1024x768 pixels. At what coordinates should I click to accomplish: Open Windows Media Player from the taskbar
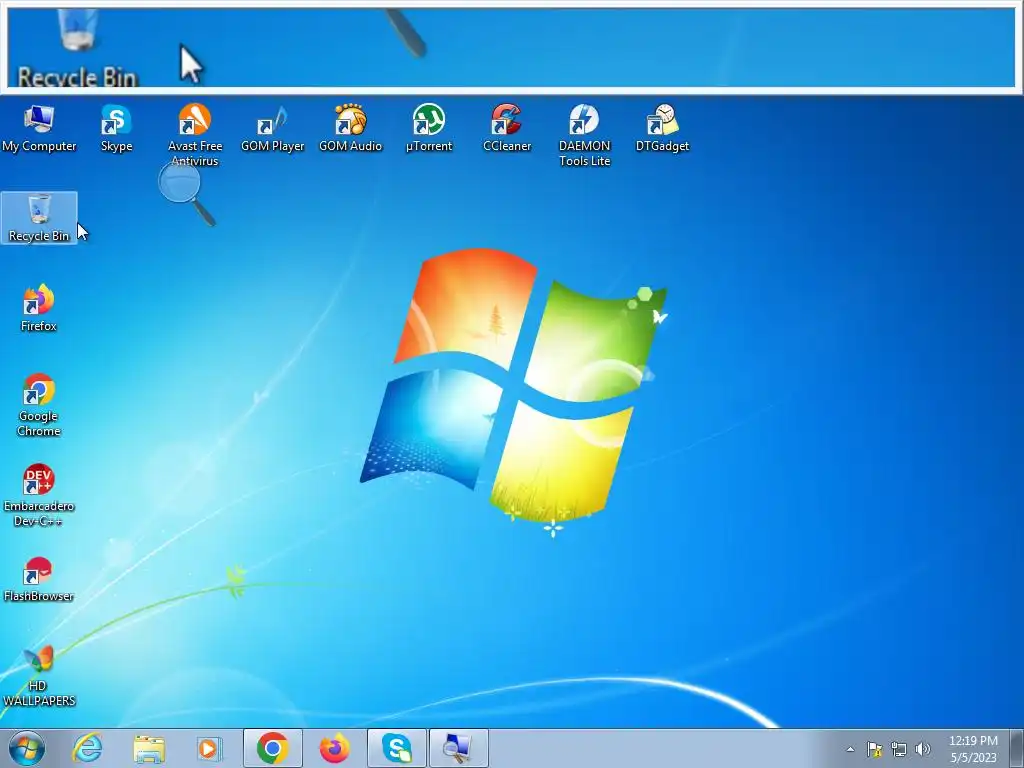[x=210, y=748]
